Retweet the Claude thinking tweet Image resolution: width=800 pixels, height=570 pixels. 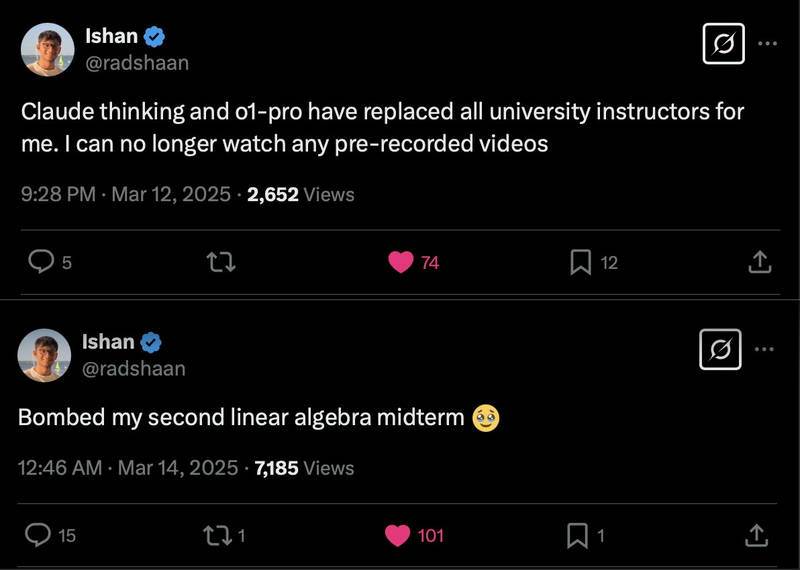pos(221,262)
